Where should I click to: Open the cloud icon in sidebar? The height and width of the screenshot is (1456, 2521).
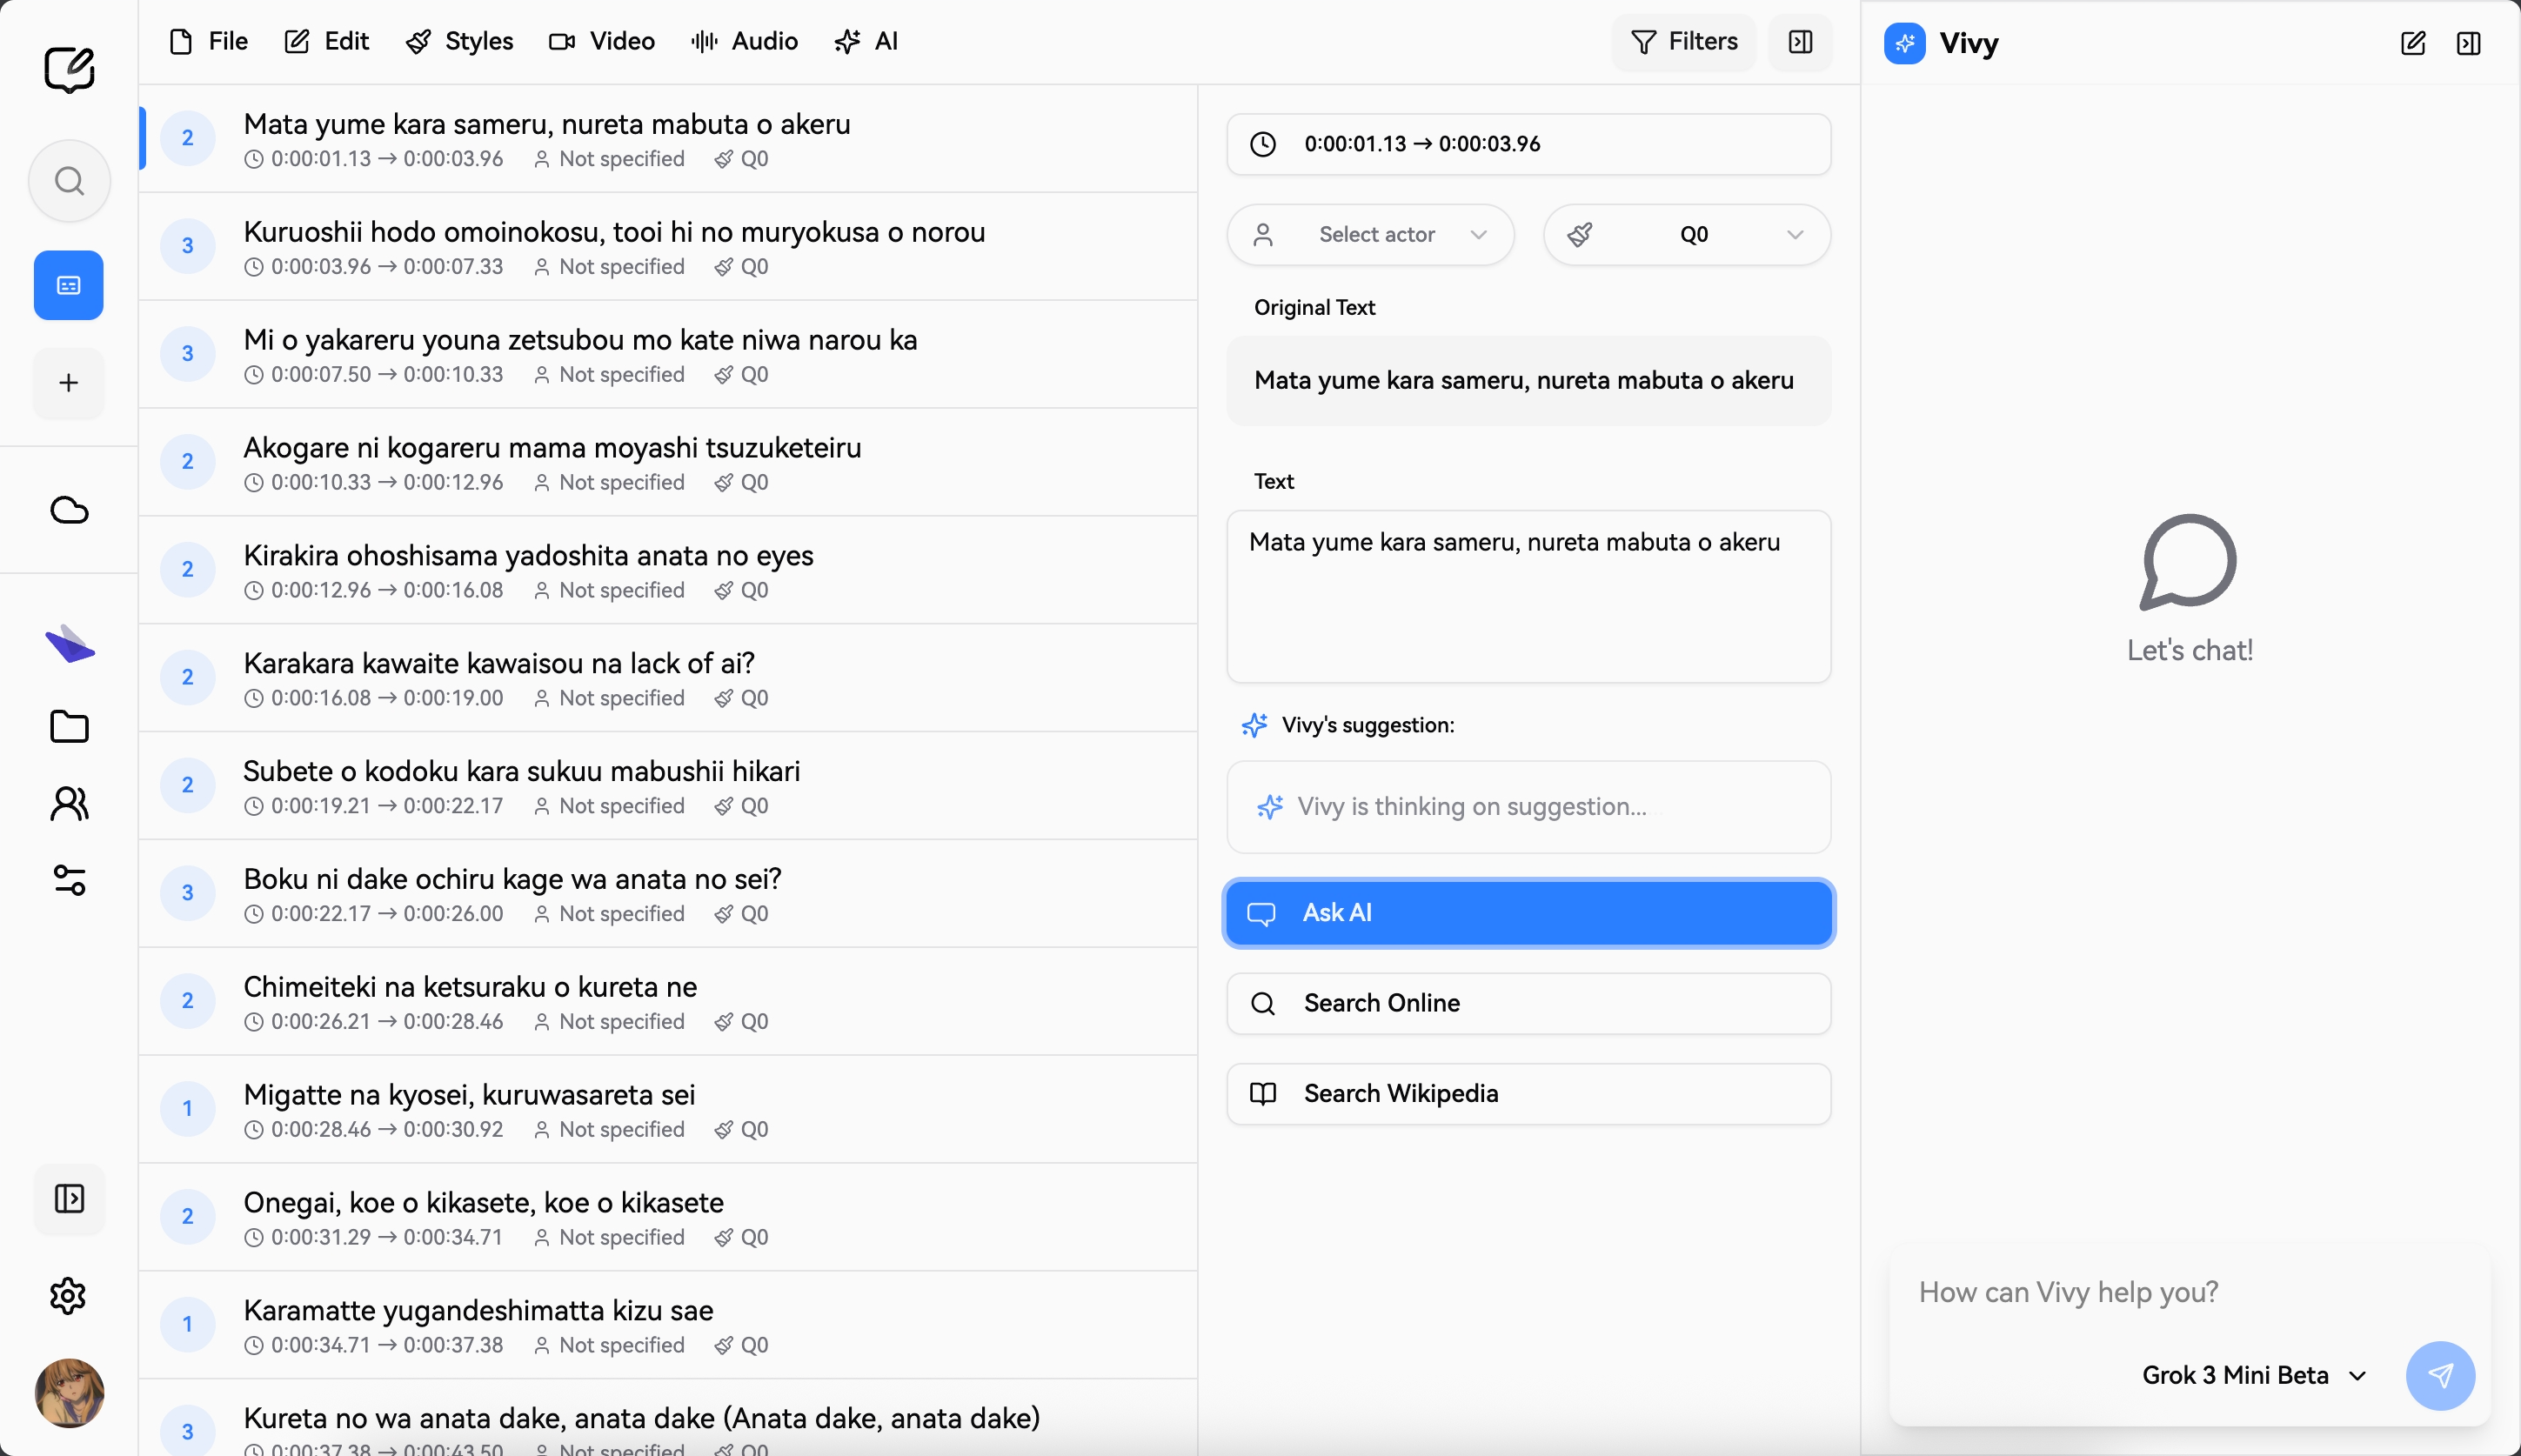[x=69, y=510]
